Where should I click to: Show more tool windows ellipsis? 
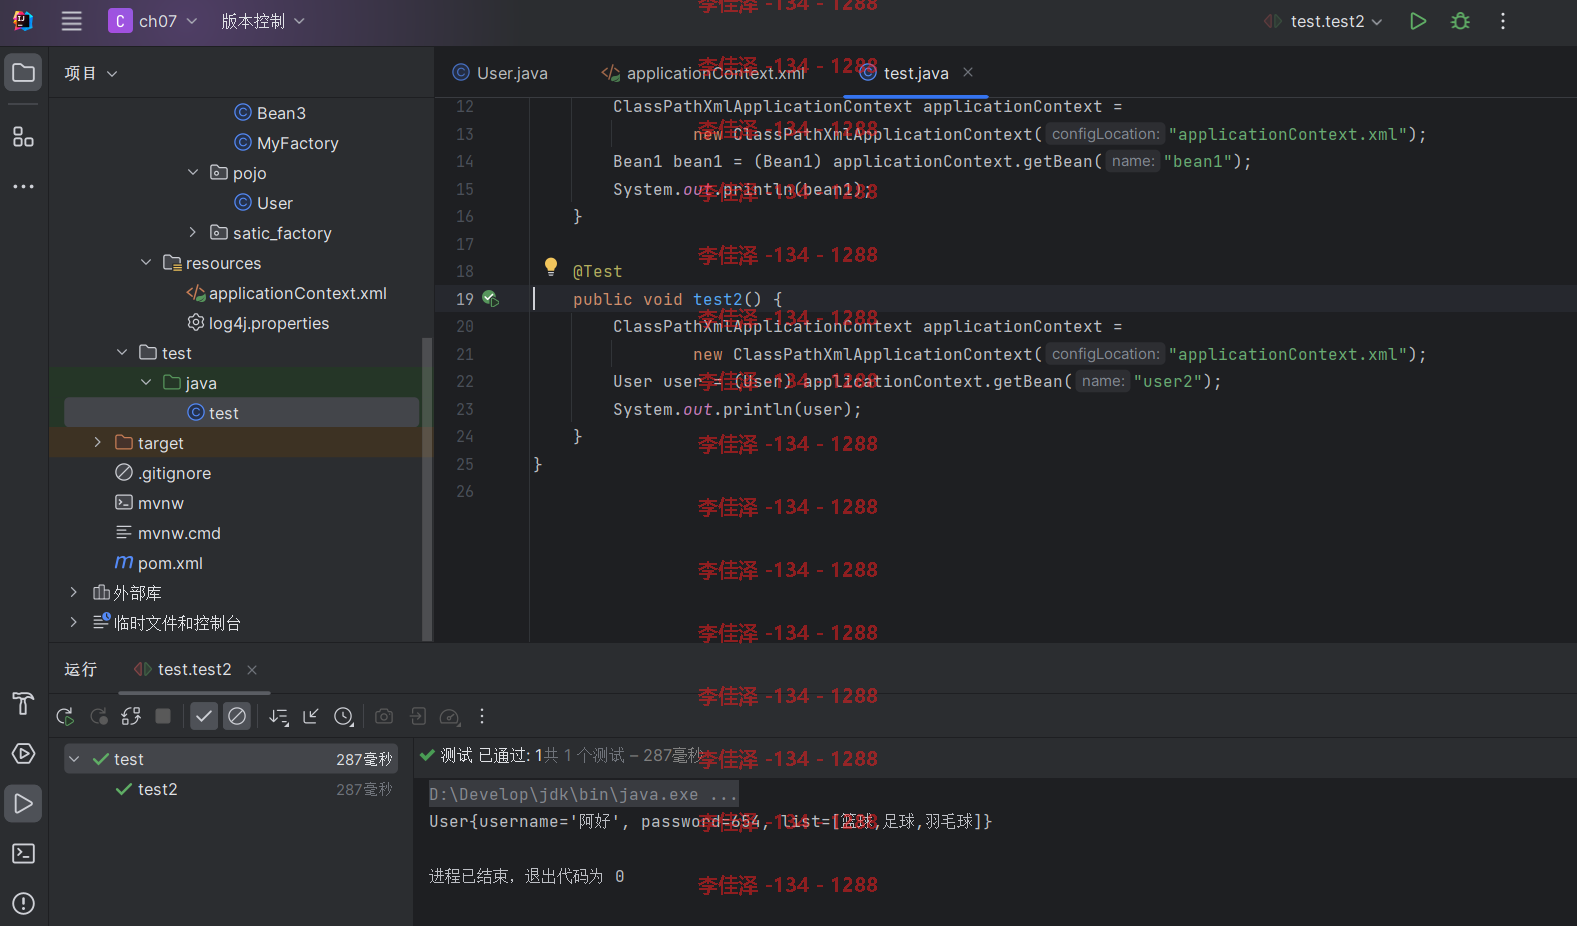coord(24,186)
